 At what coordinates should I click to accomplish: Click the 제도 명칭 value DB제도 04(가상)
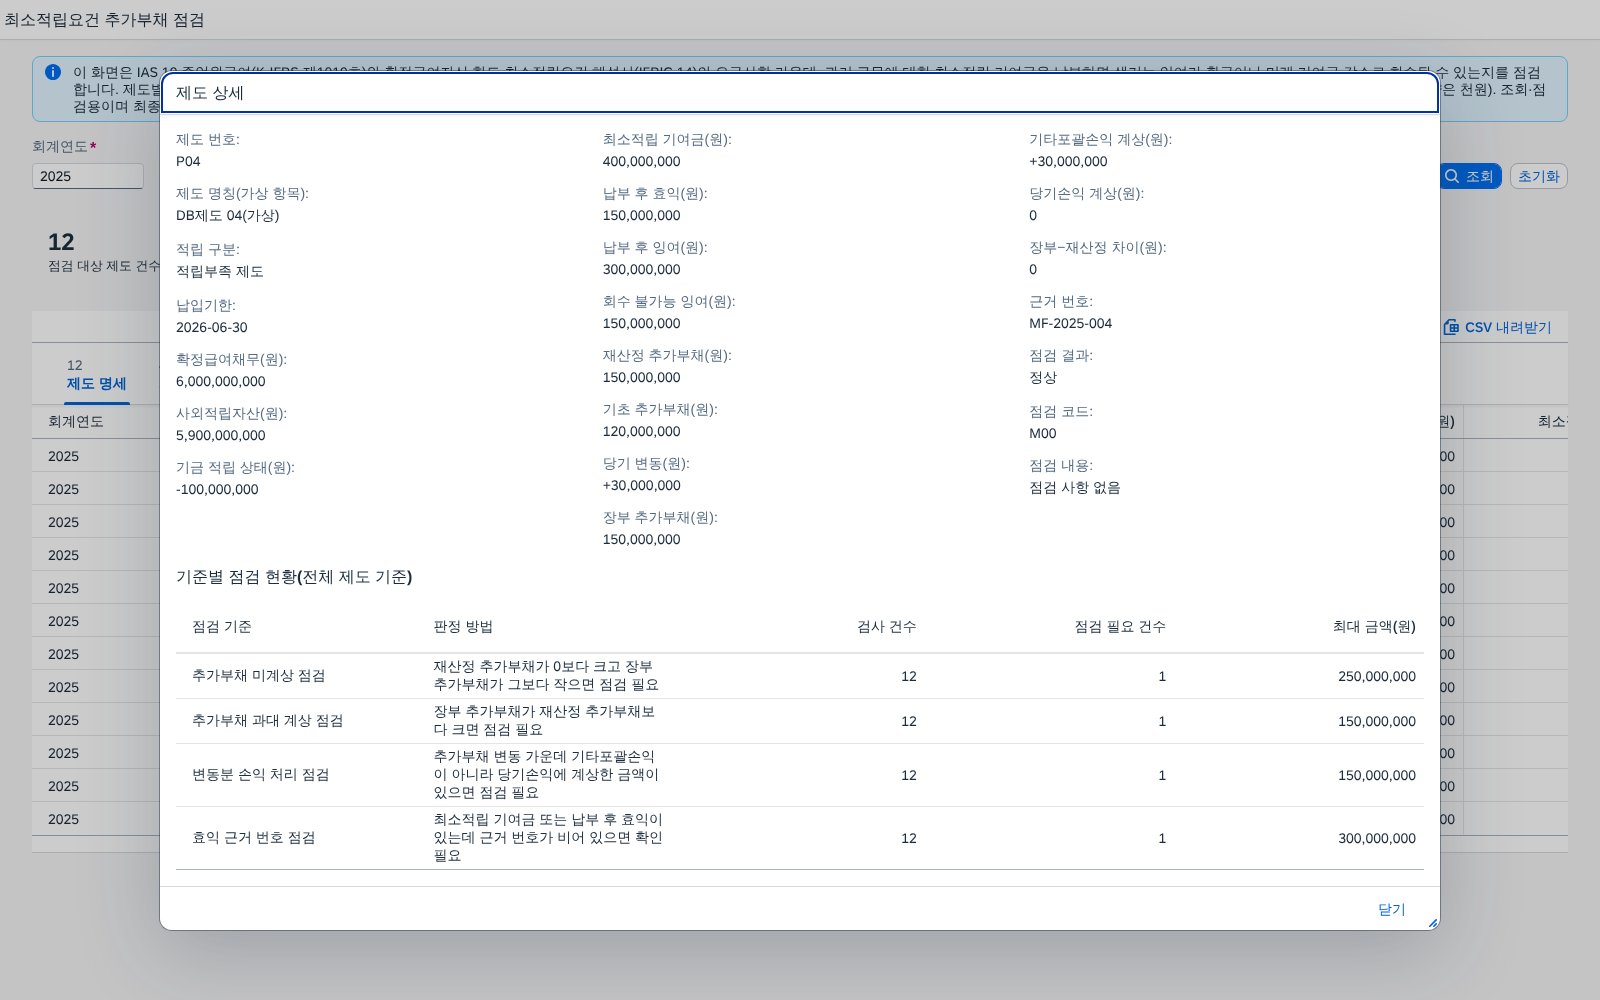coord(228,215)
